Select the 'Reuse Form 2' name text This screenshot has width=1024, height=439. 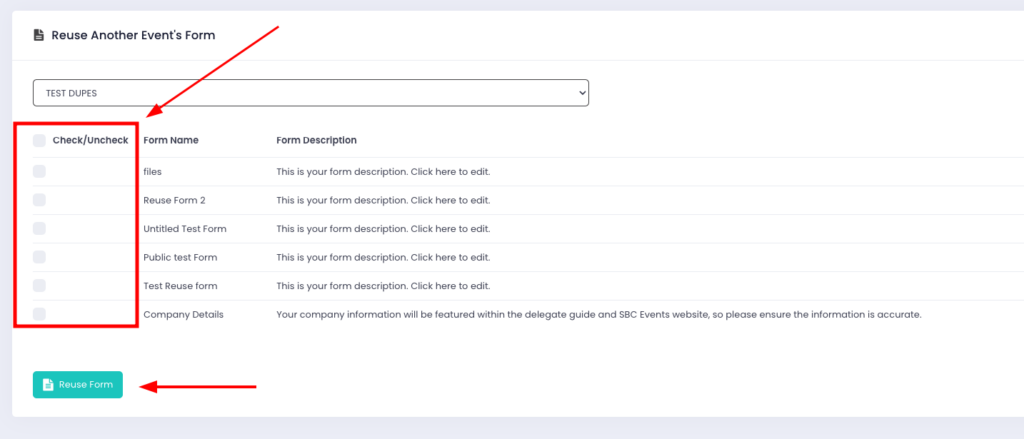point(174,200)
